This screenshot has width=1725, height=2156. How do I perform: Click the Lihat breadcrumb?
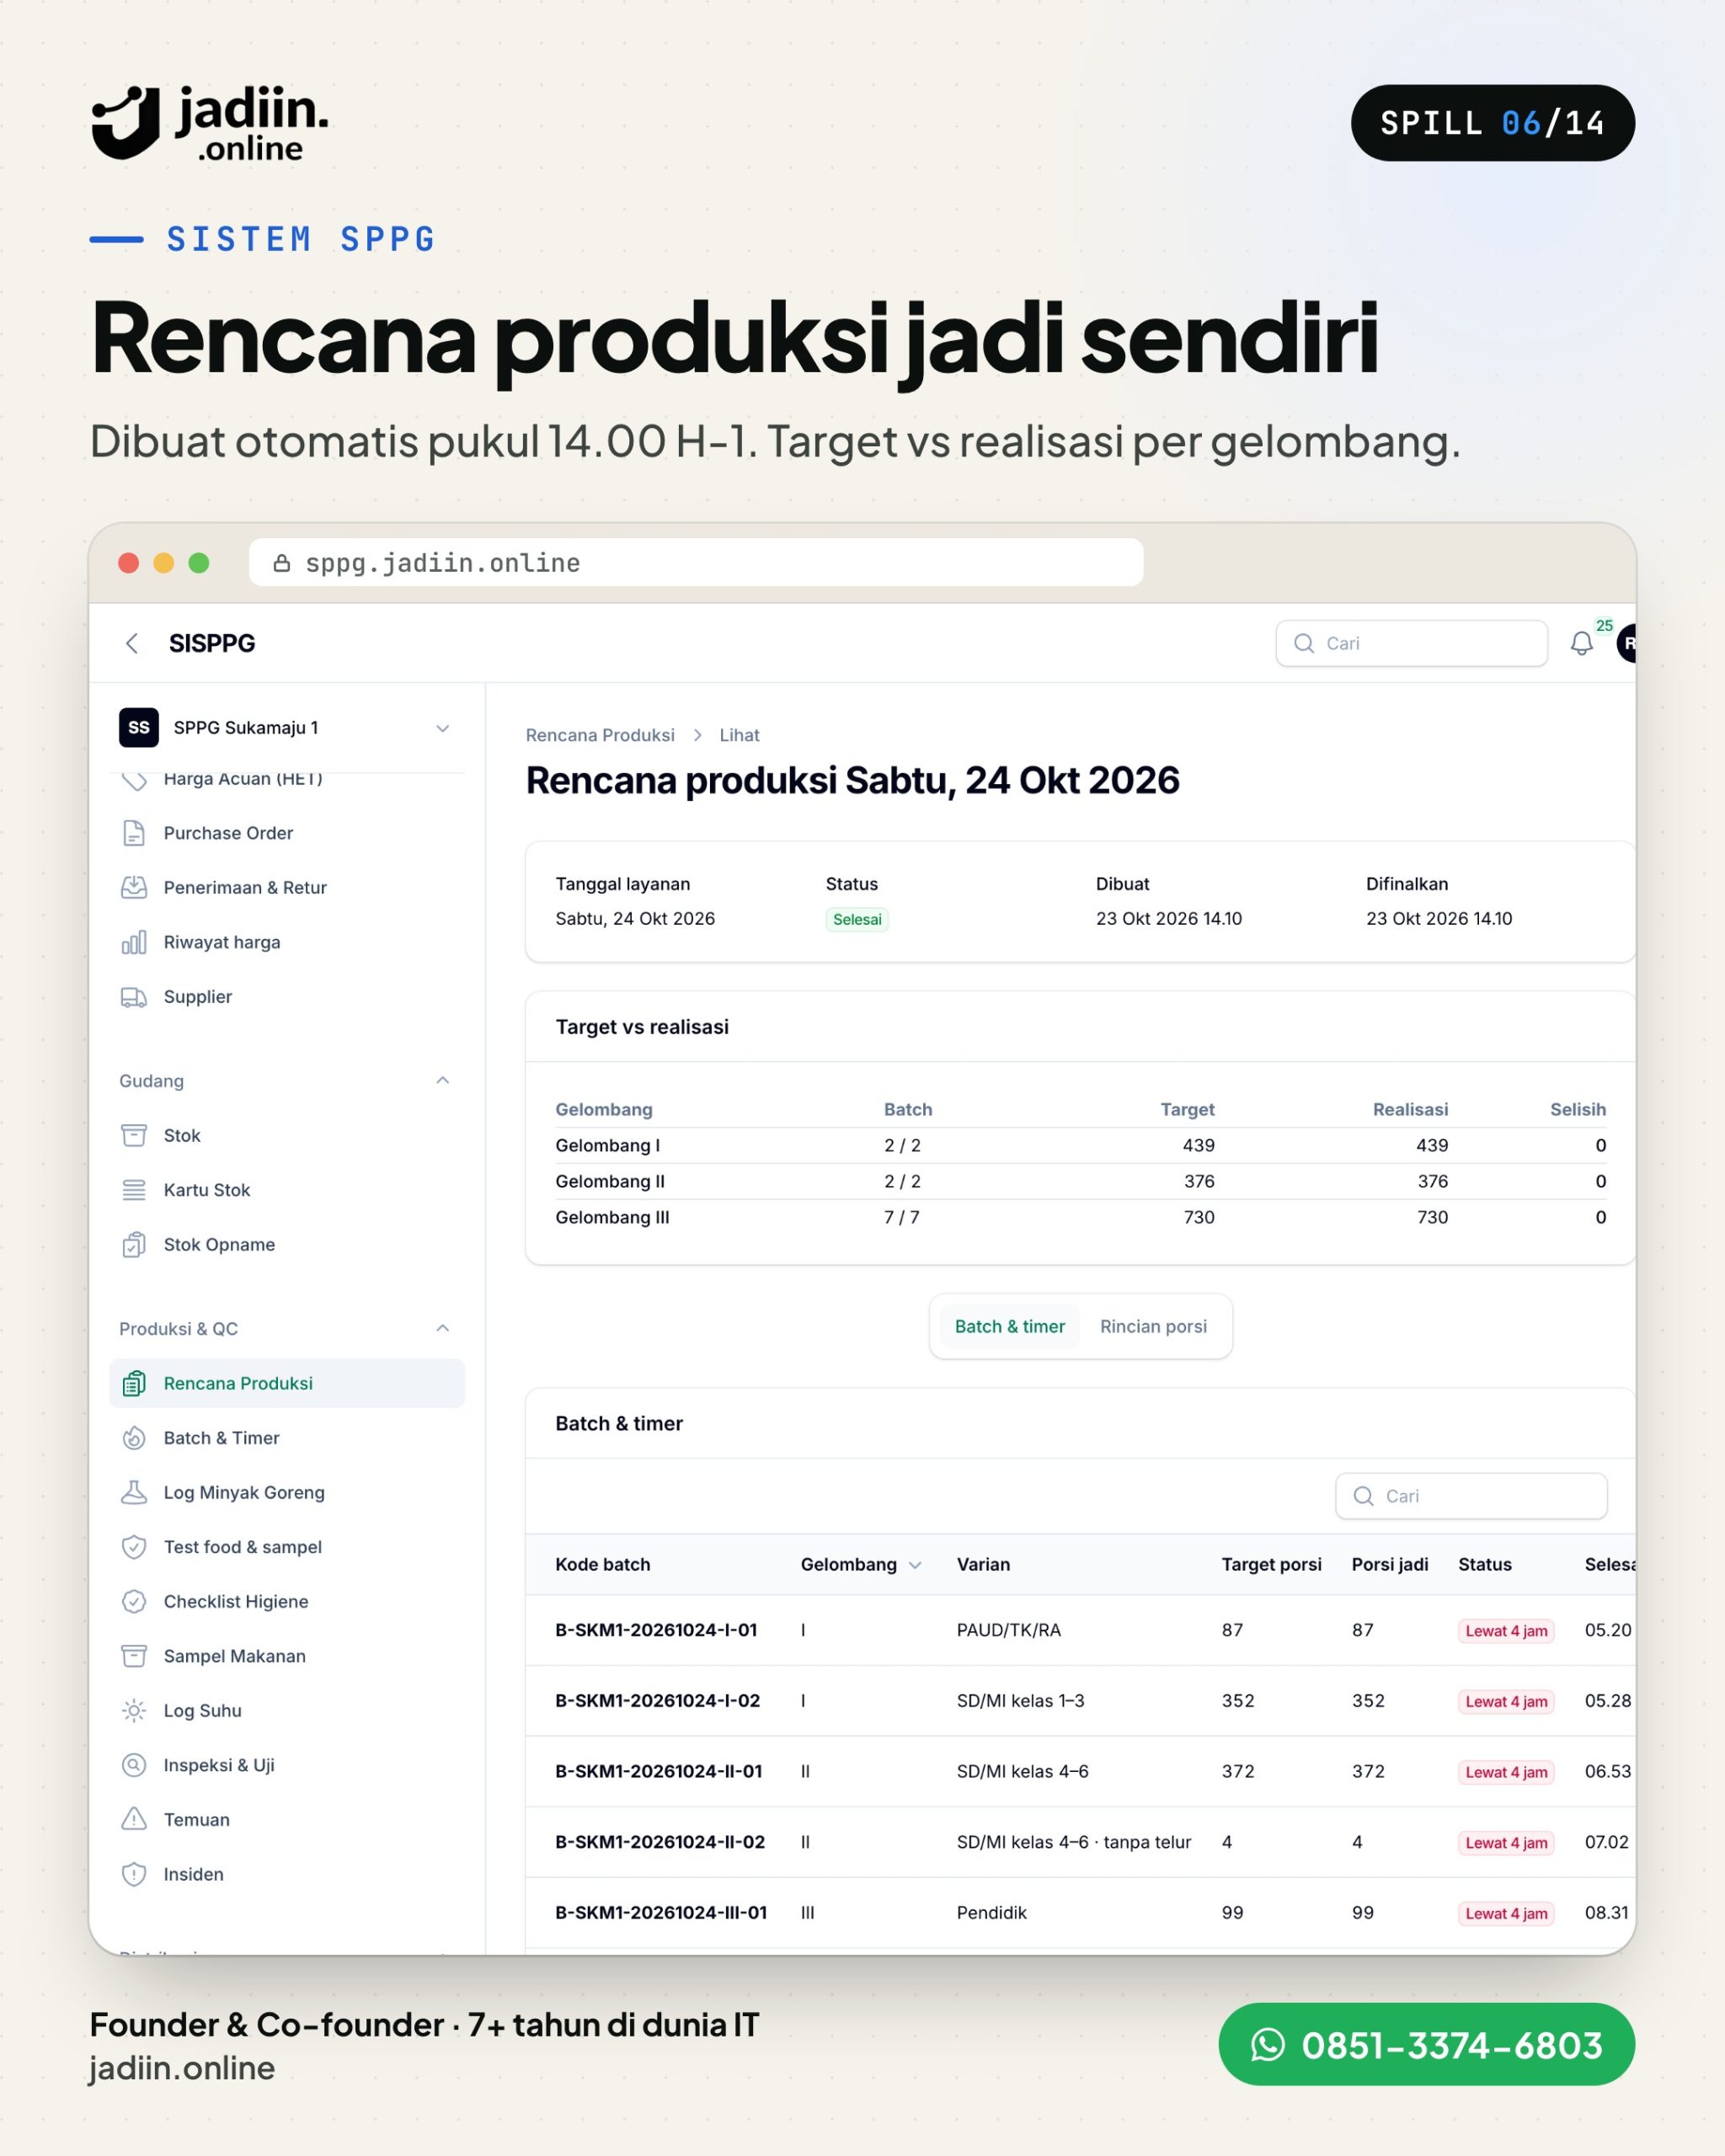739,735
